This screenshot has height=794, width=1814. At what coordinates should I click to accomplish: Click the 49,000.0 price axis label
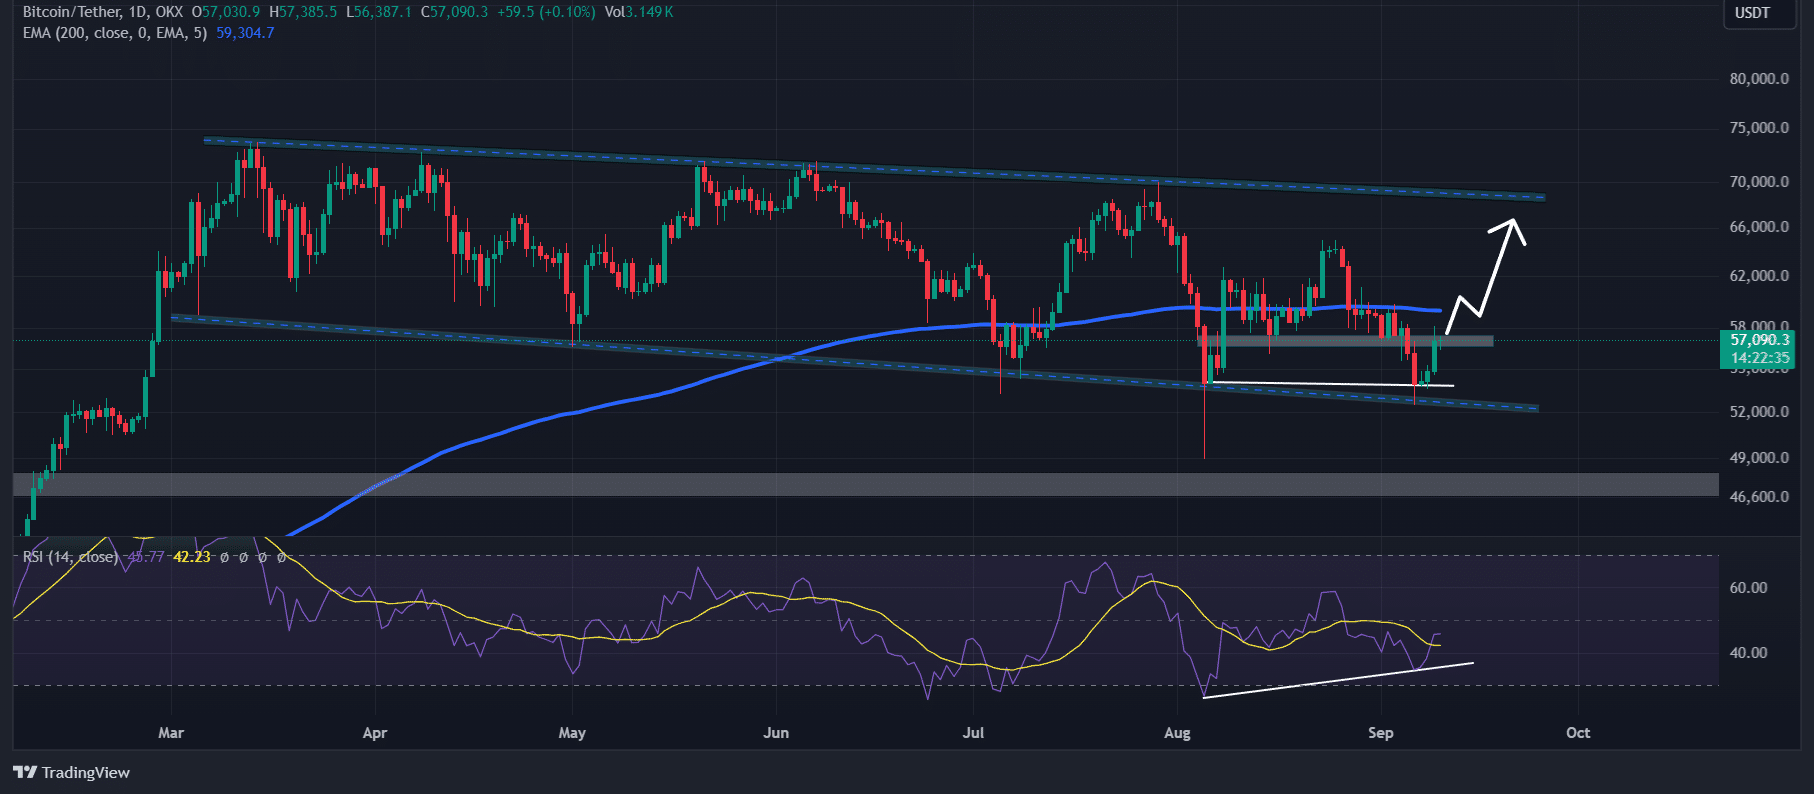pos(1759,458)
